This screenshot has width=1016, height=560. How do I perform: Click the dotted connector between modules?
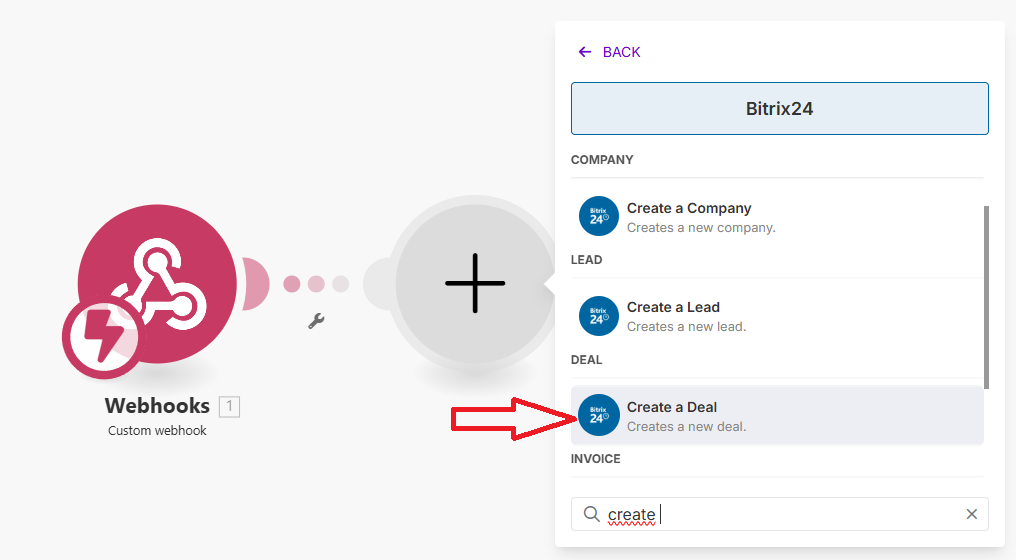click(x=316, y=284)
